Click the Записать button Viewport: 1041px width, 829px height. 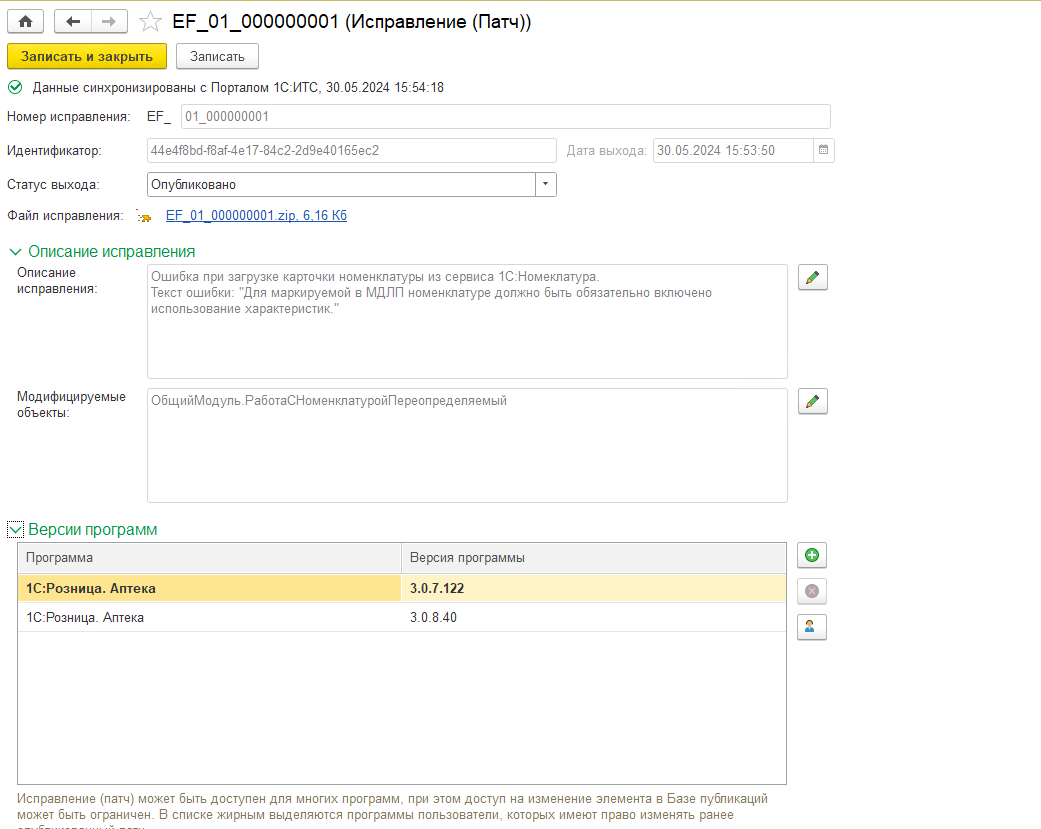tap(217, 56)
